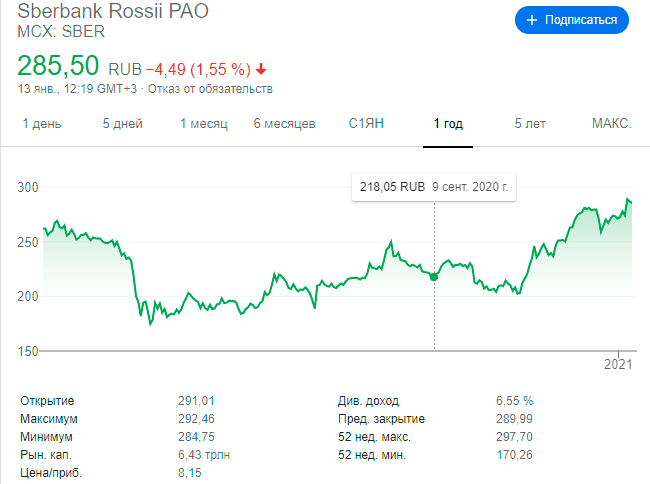The image size is (650, 484).
Task: Open the 1 месяц chart tab
Action: coord(204,123)
